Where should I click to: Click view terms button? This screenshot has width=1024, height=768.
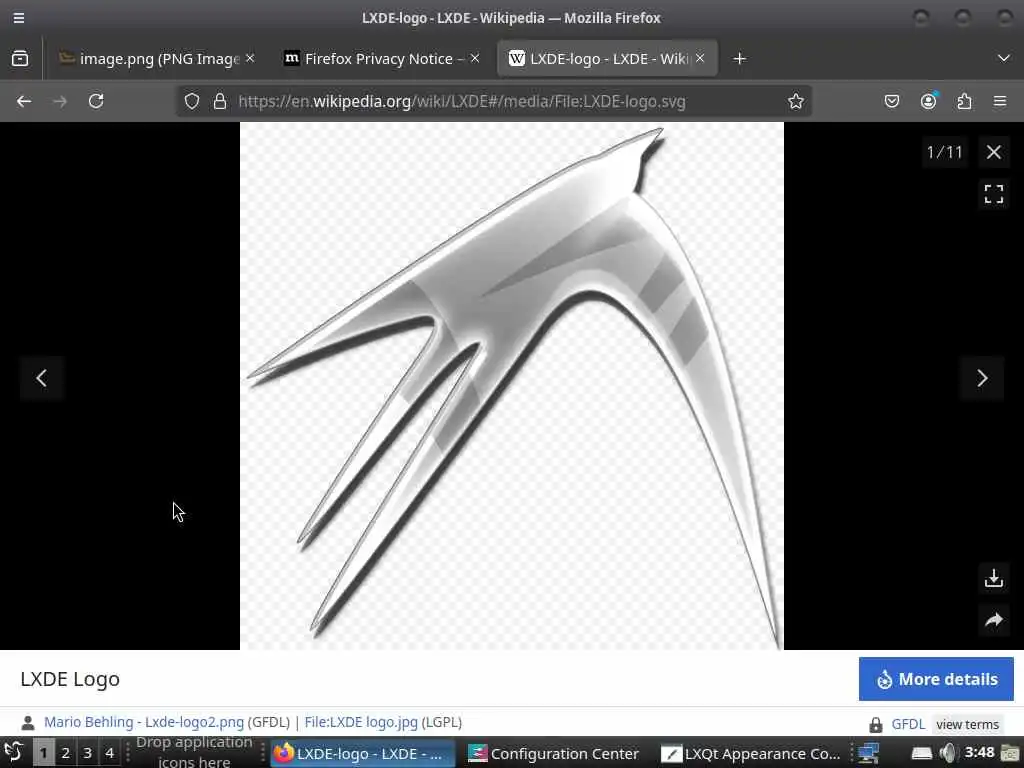pos(967,724)
